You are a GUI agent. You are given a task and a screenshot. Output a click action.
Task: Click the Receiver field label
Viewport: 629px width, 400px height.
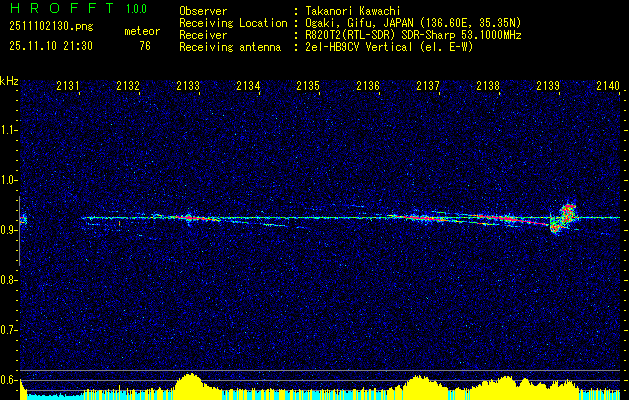pos(203,35)
